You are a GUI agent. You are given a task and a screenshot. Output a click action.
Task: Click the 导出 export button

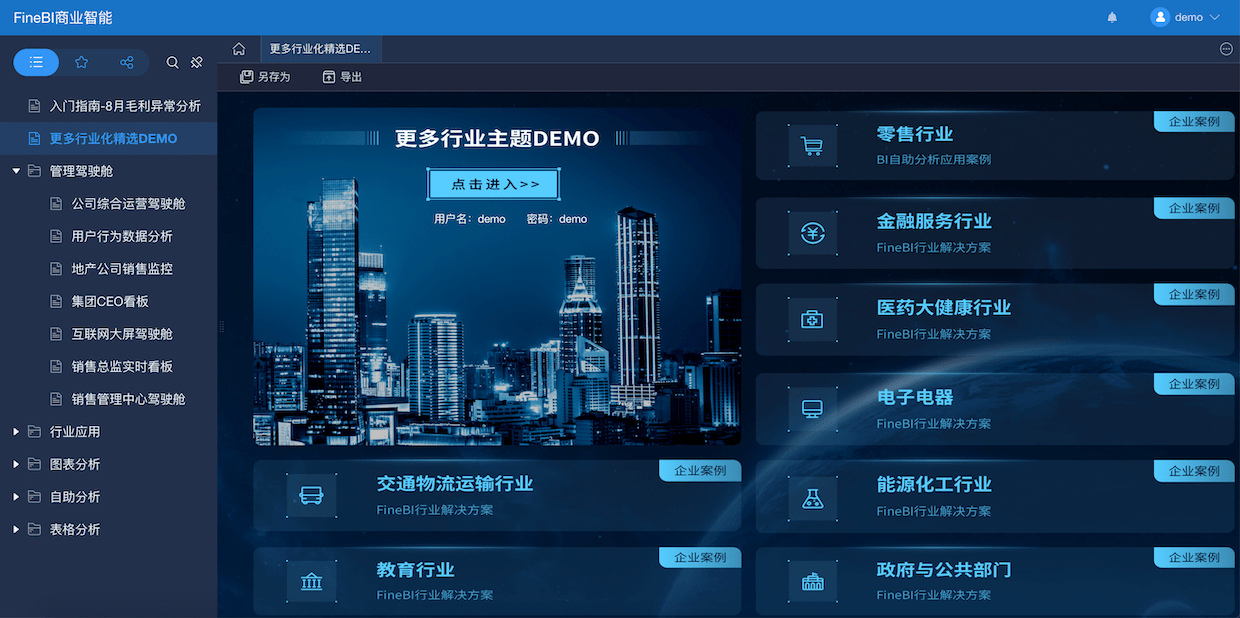(x=342, y=77)
